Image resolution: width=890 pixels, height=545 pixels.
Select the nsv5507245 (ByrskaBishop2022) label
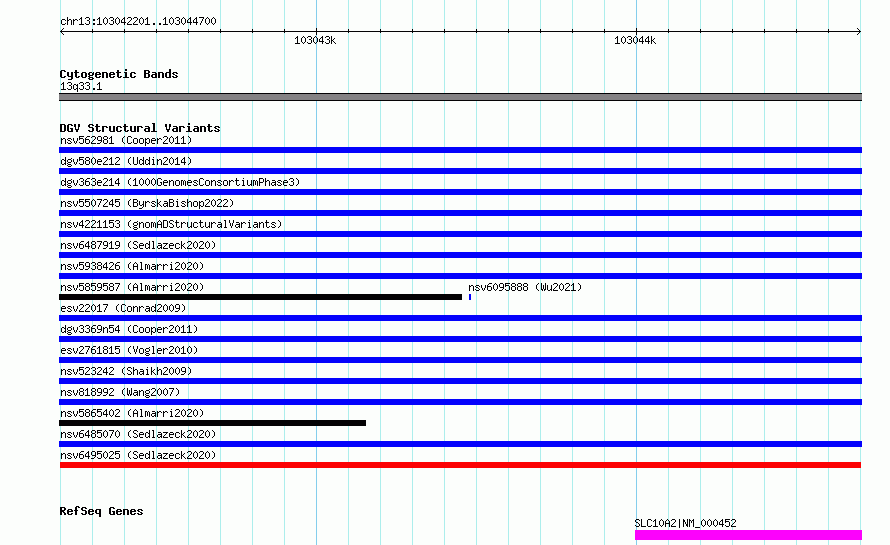(x=147, y=203)
